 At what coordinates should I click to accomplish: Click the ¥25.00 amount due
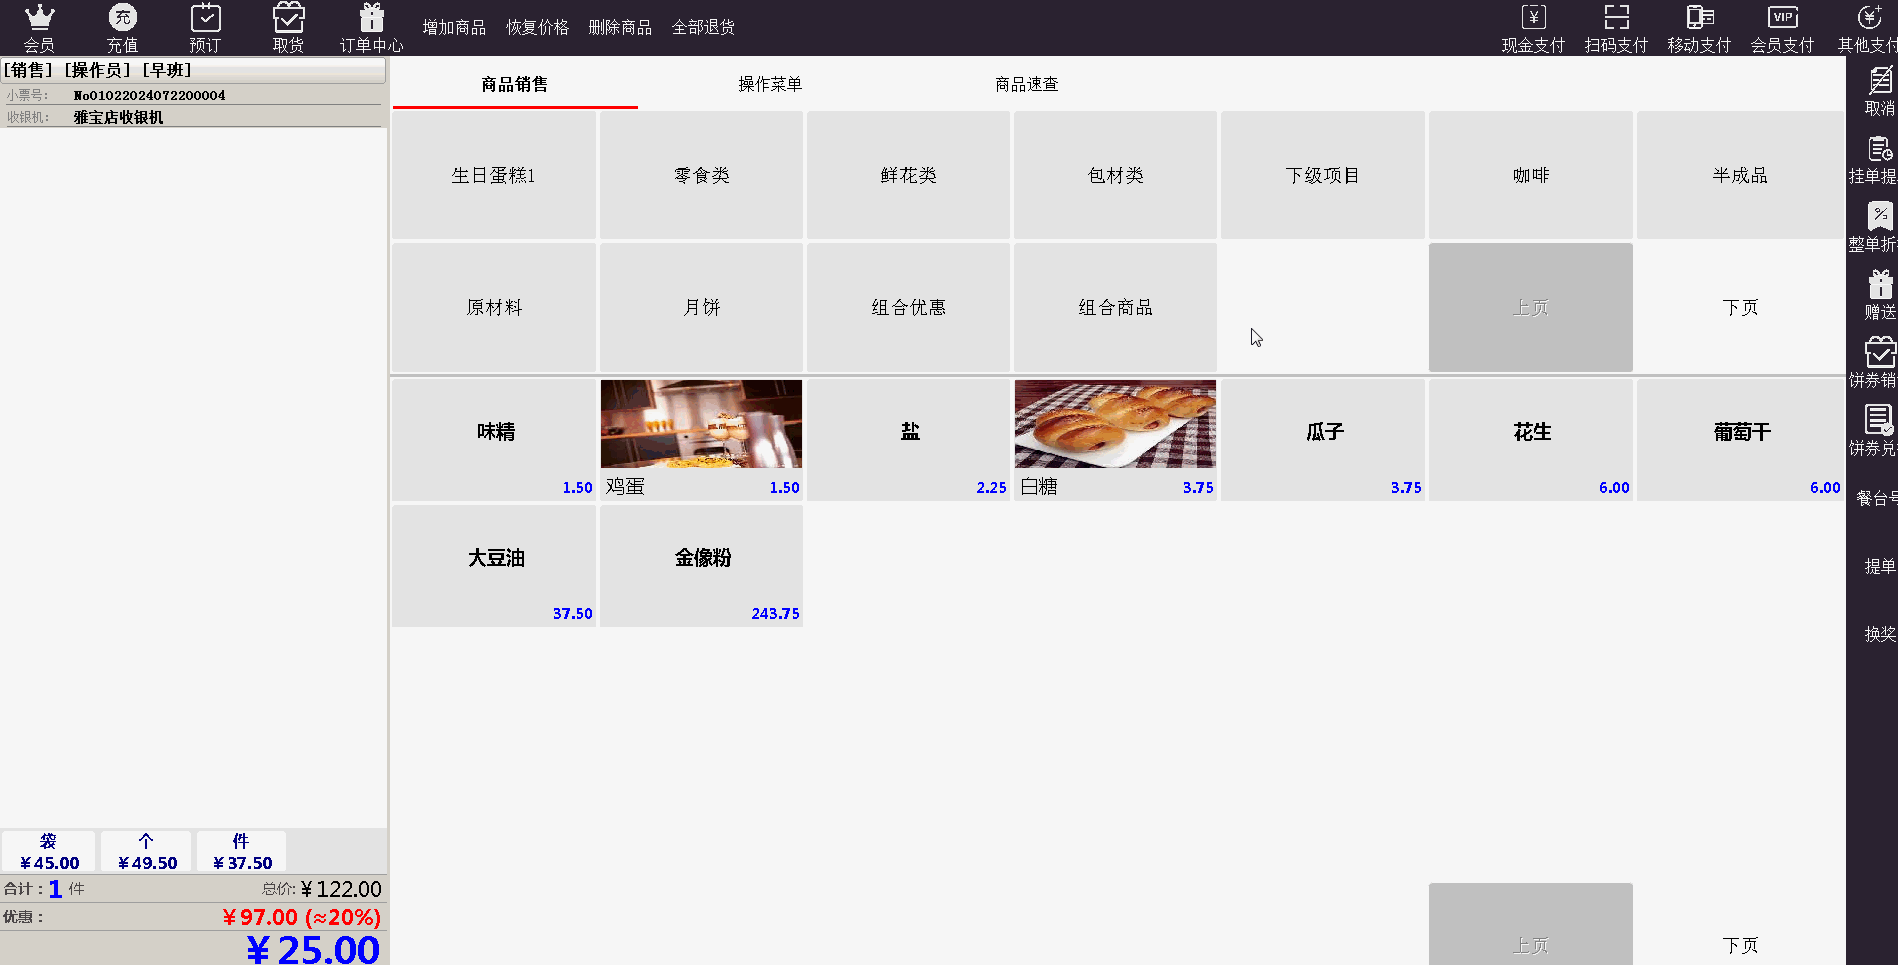coord(313,949)
